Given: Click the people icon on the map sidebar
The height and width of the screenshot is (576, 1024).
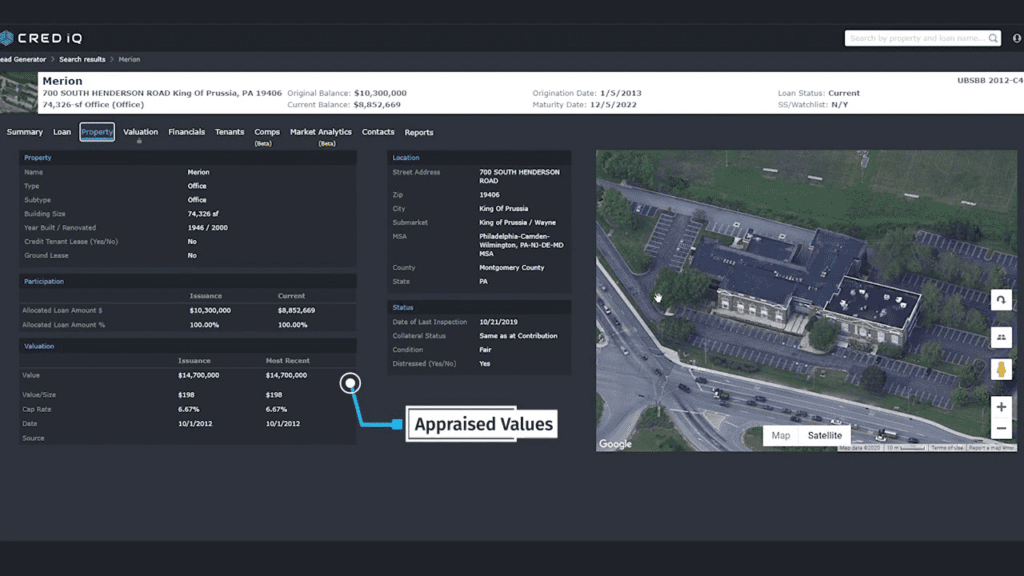Looking at the screenshot, I should tap(1002, 338).
